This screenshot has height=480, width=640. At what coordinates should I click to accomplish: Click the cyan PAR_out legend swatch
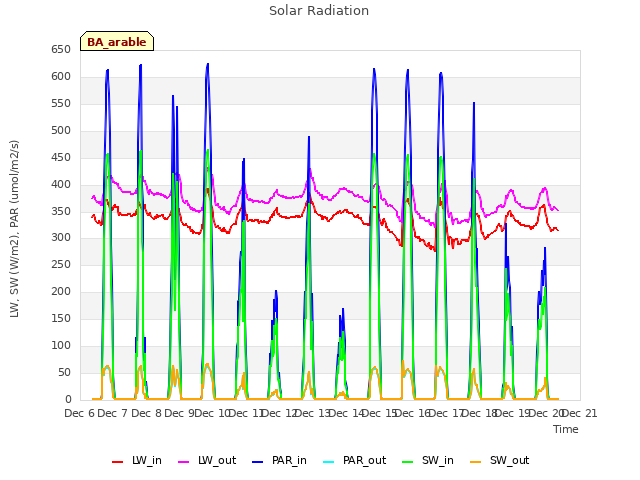[329, 462]
